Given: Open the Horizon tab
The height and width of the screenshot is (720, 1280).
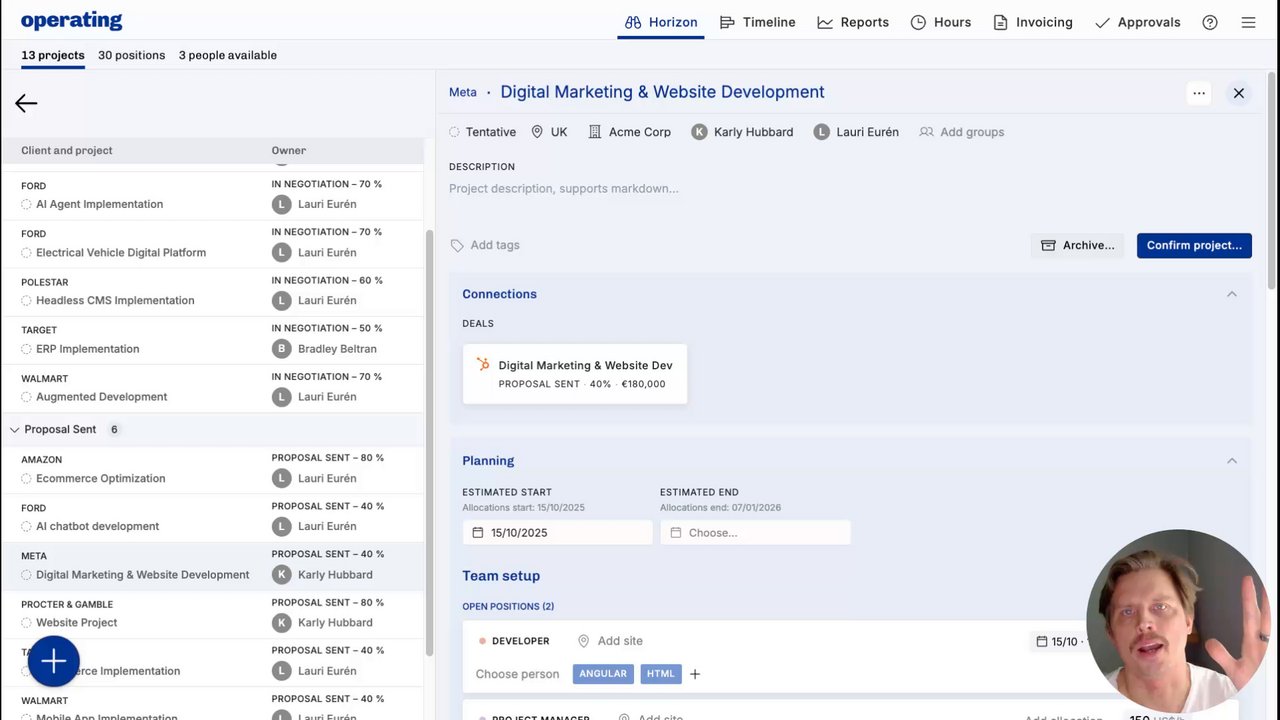Looking at the screenshot, I should pyautogui.click(x=661, y=22).
